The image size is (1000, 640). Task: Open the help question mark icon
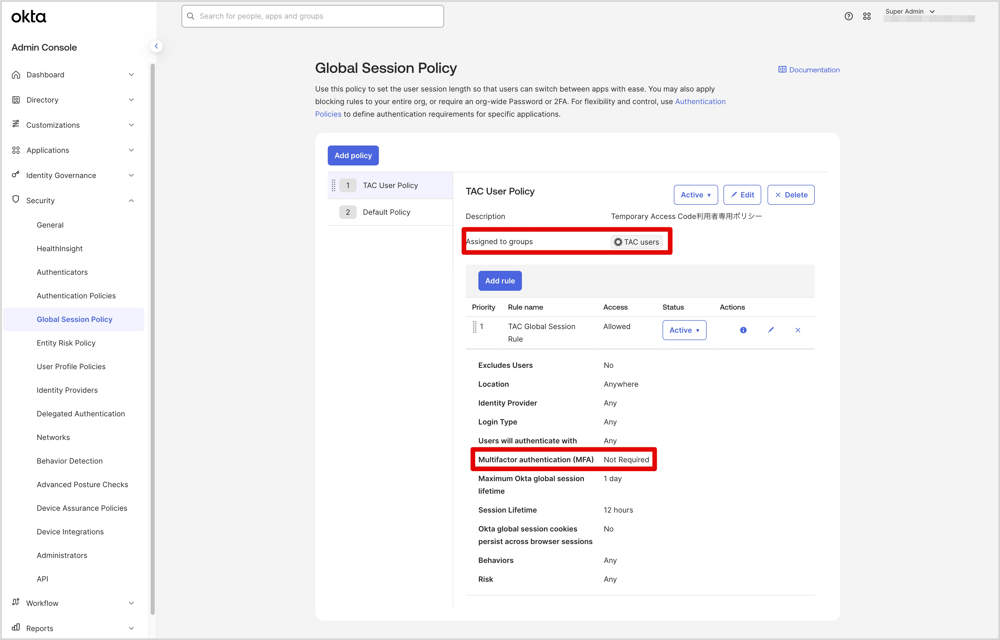tap(848, 17)
